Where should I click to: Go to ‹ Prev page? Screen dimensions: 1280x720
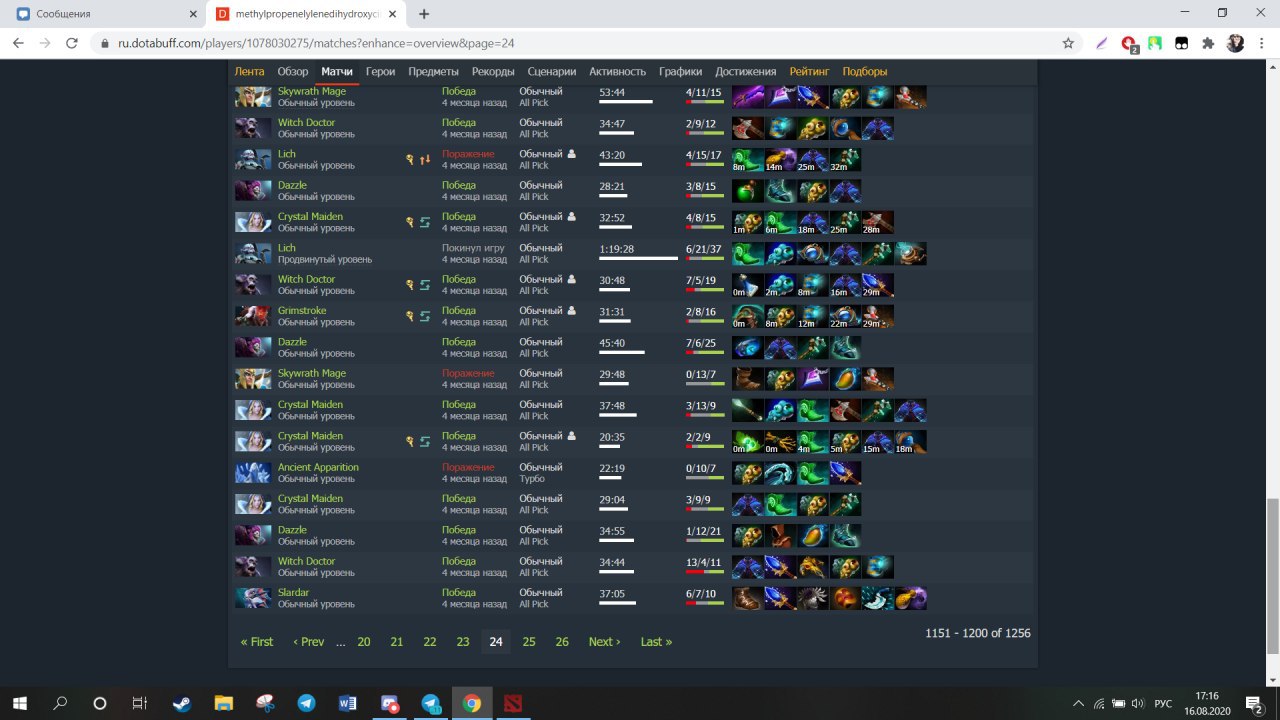coord(309,642)
